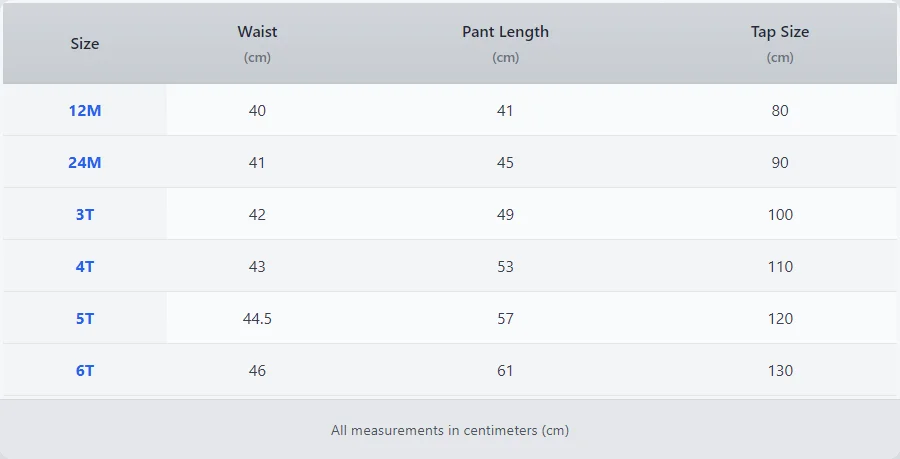Select the 3T size label

pos(85,215)
